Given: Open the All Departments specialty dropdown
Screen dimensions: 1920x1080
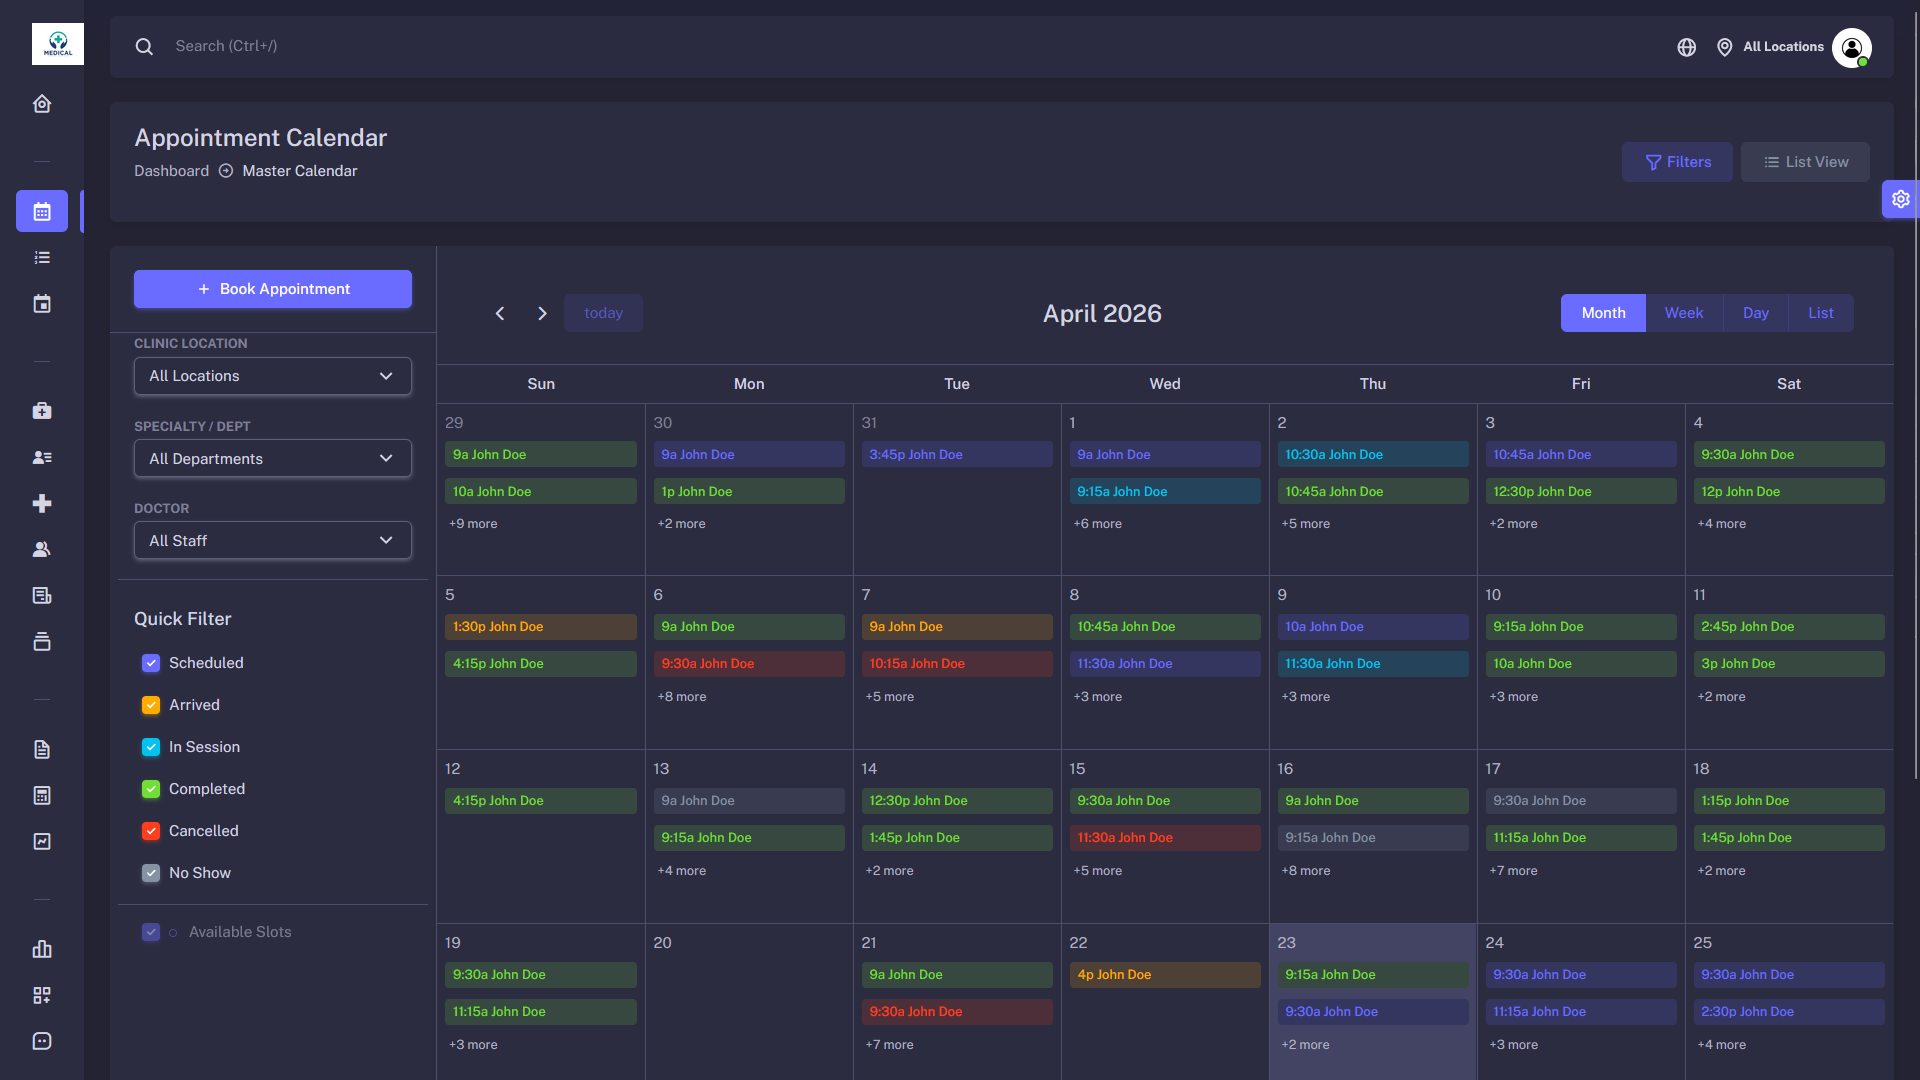Looking at the screenshot, I should (273, 458).
